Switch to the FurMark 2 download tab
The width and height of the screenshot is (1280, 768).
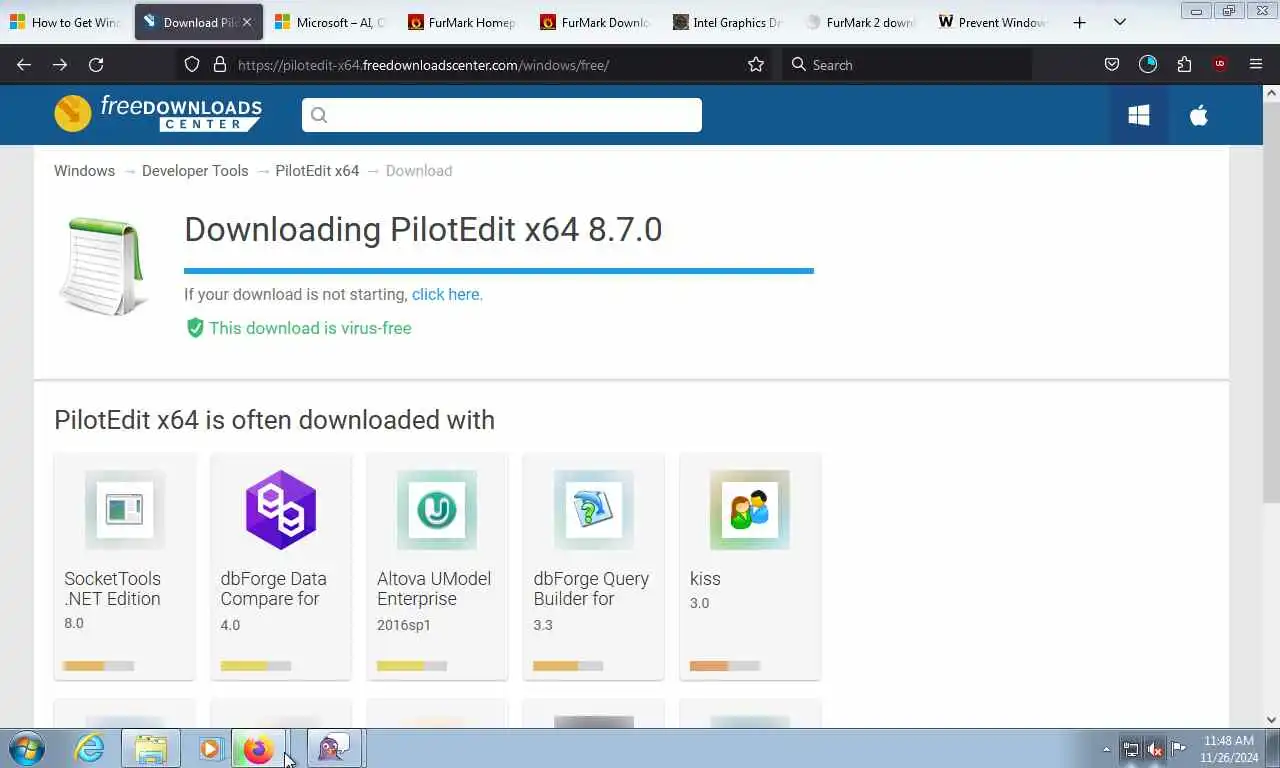(858, 22)
